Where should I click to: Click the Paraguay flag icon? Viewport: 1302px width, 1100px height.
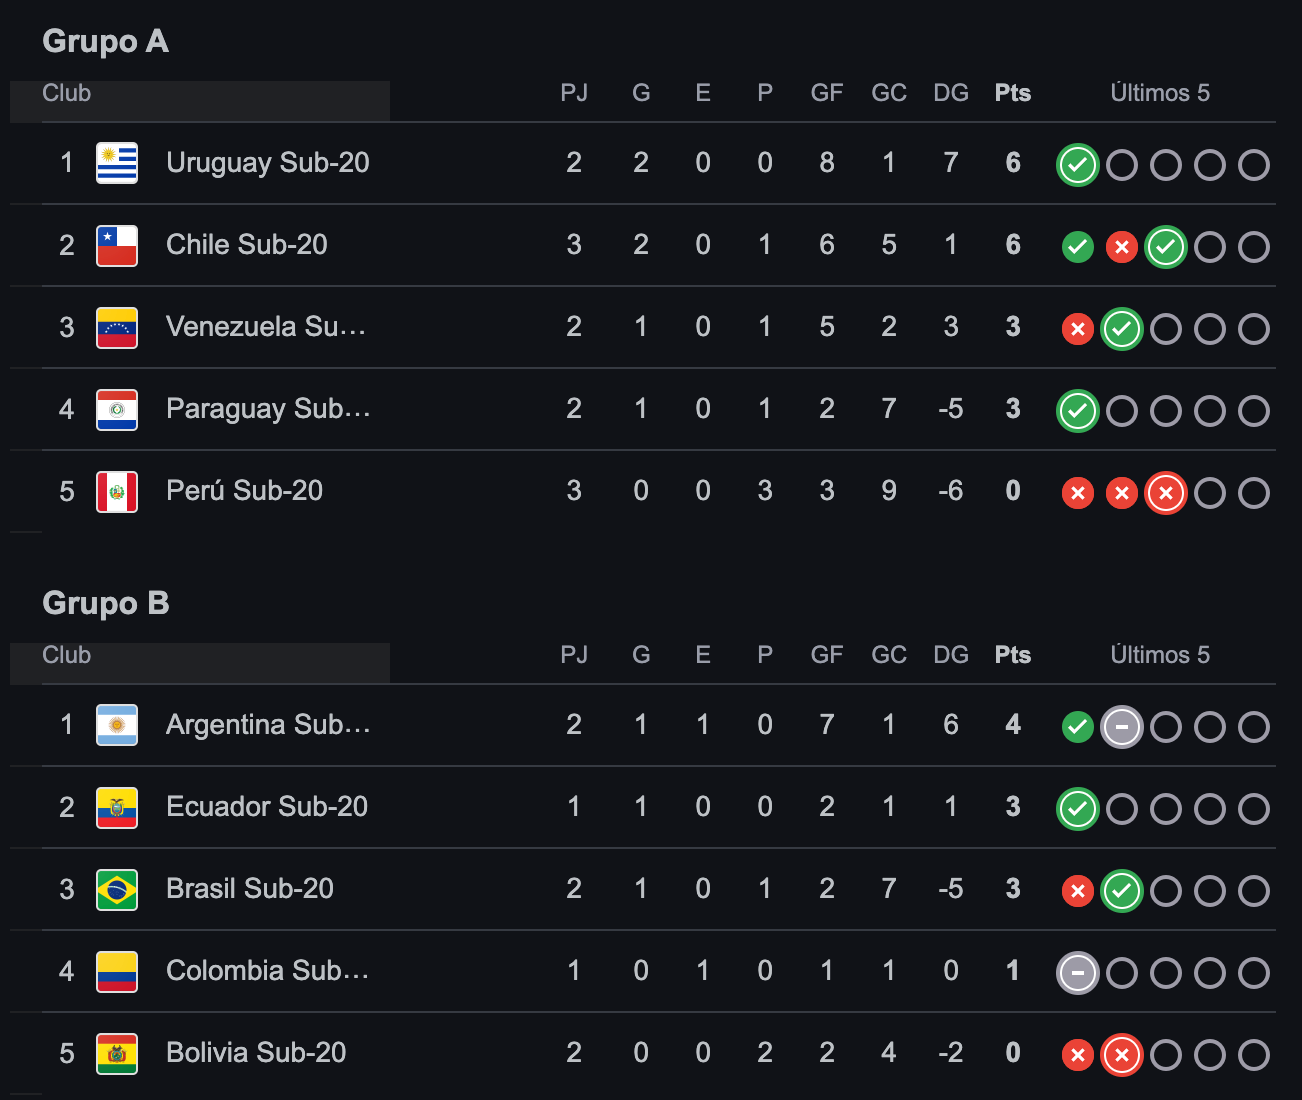[x=117, y=409]
